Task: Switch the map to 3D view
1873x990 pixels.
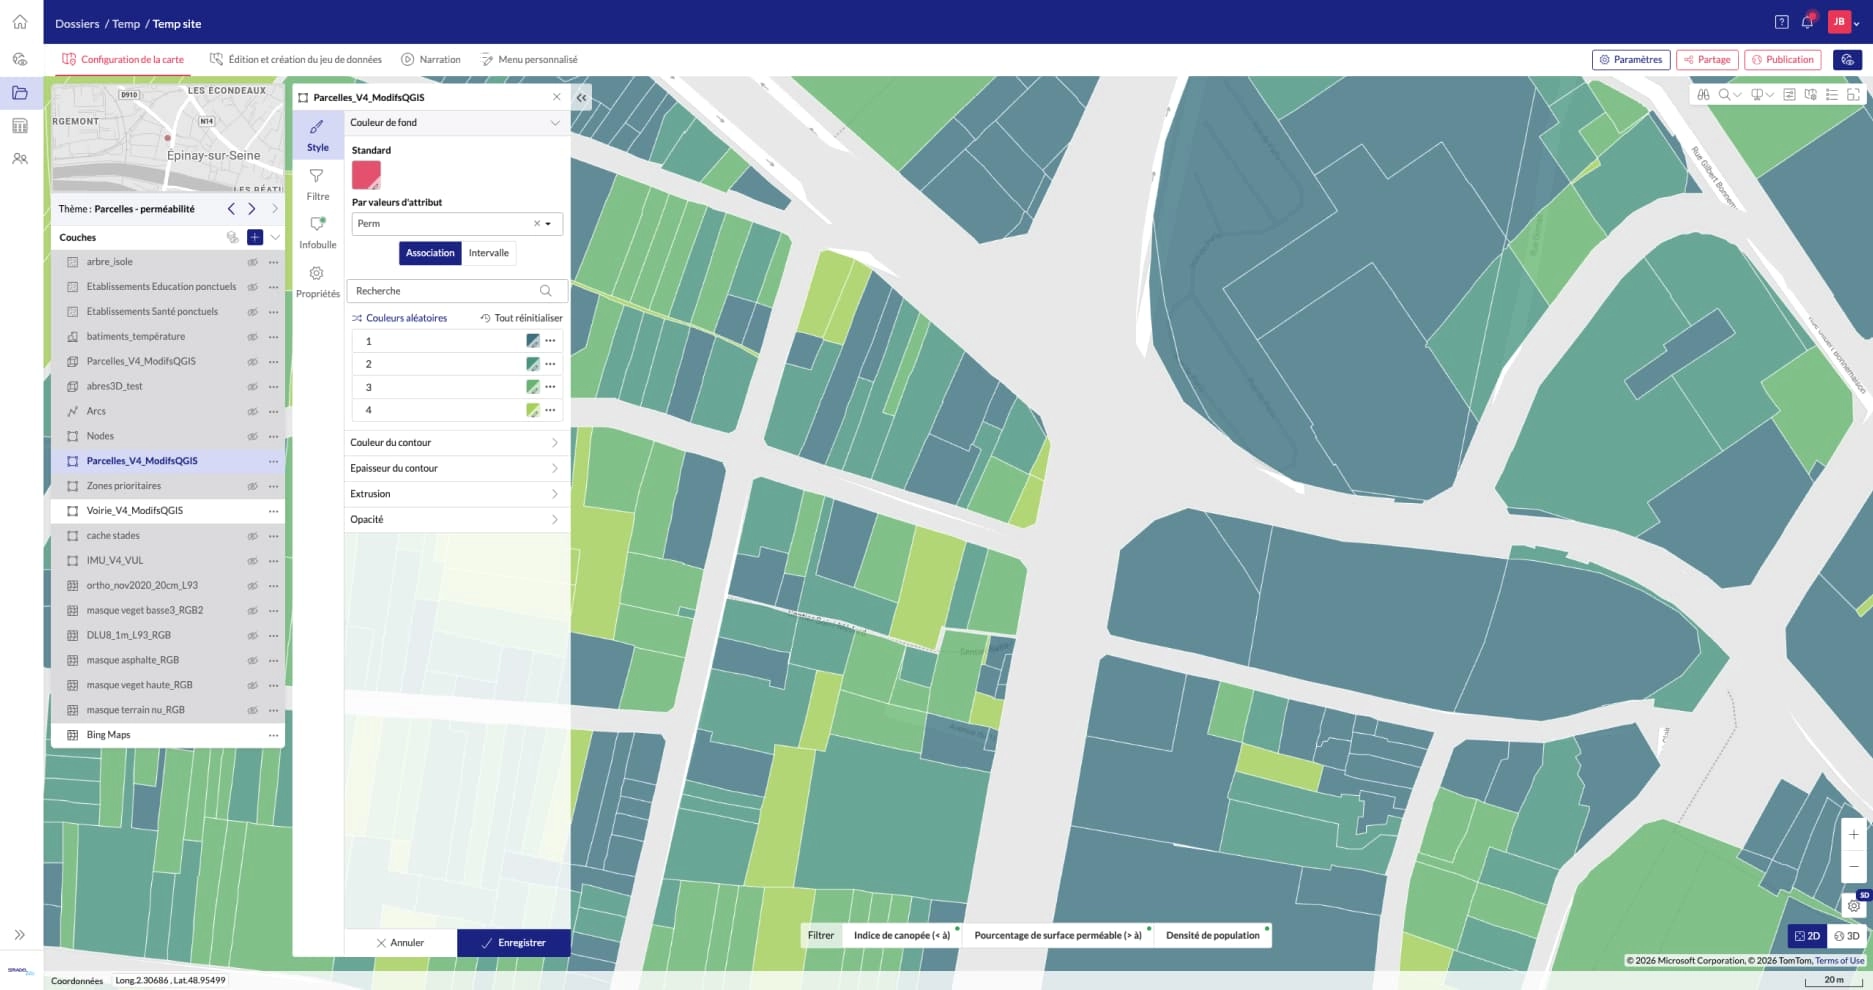Action: click(x=1847, y=936)
